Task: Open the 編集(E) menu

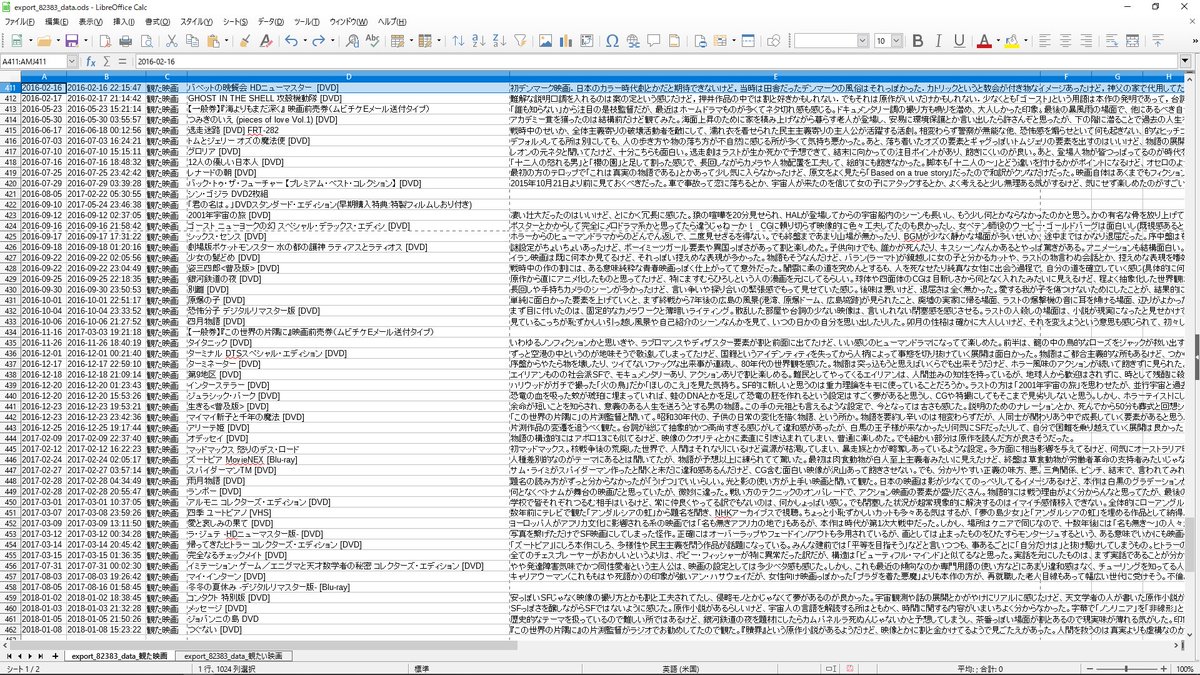Action: [57, 21]
